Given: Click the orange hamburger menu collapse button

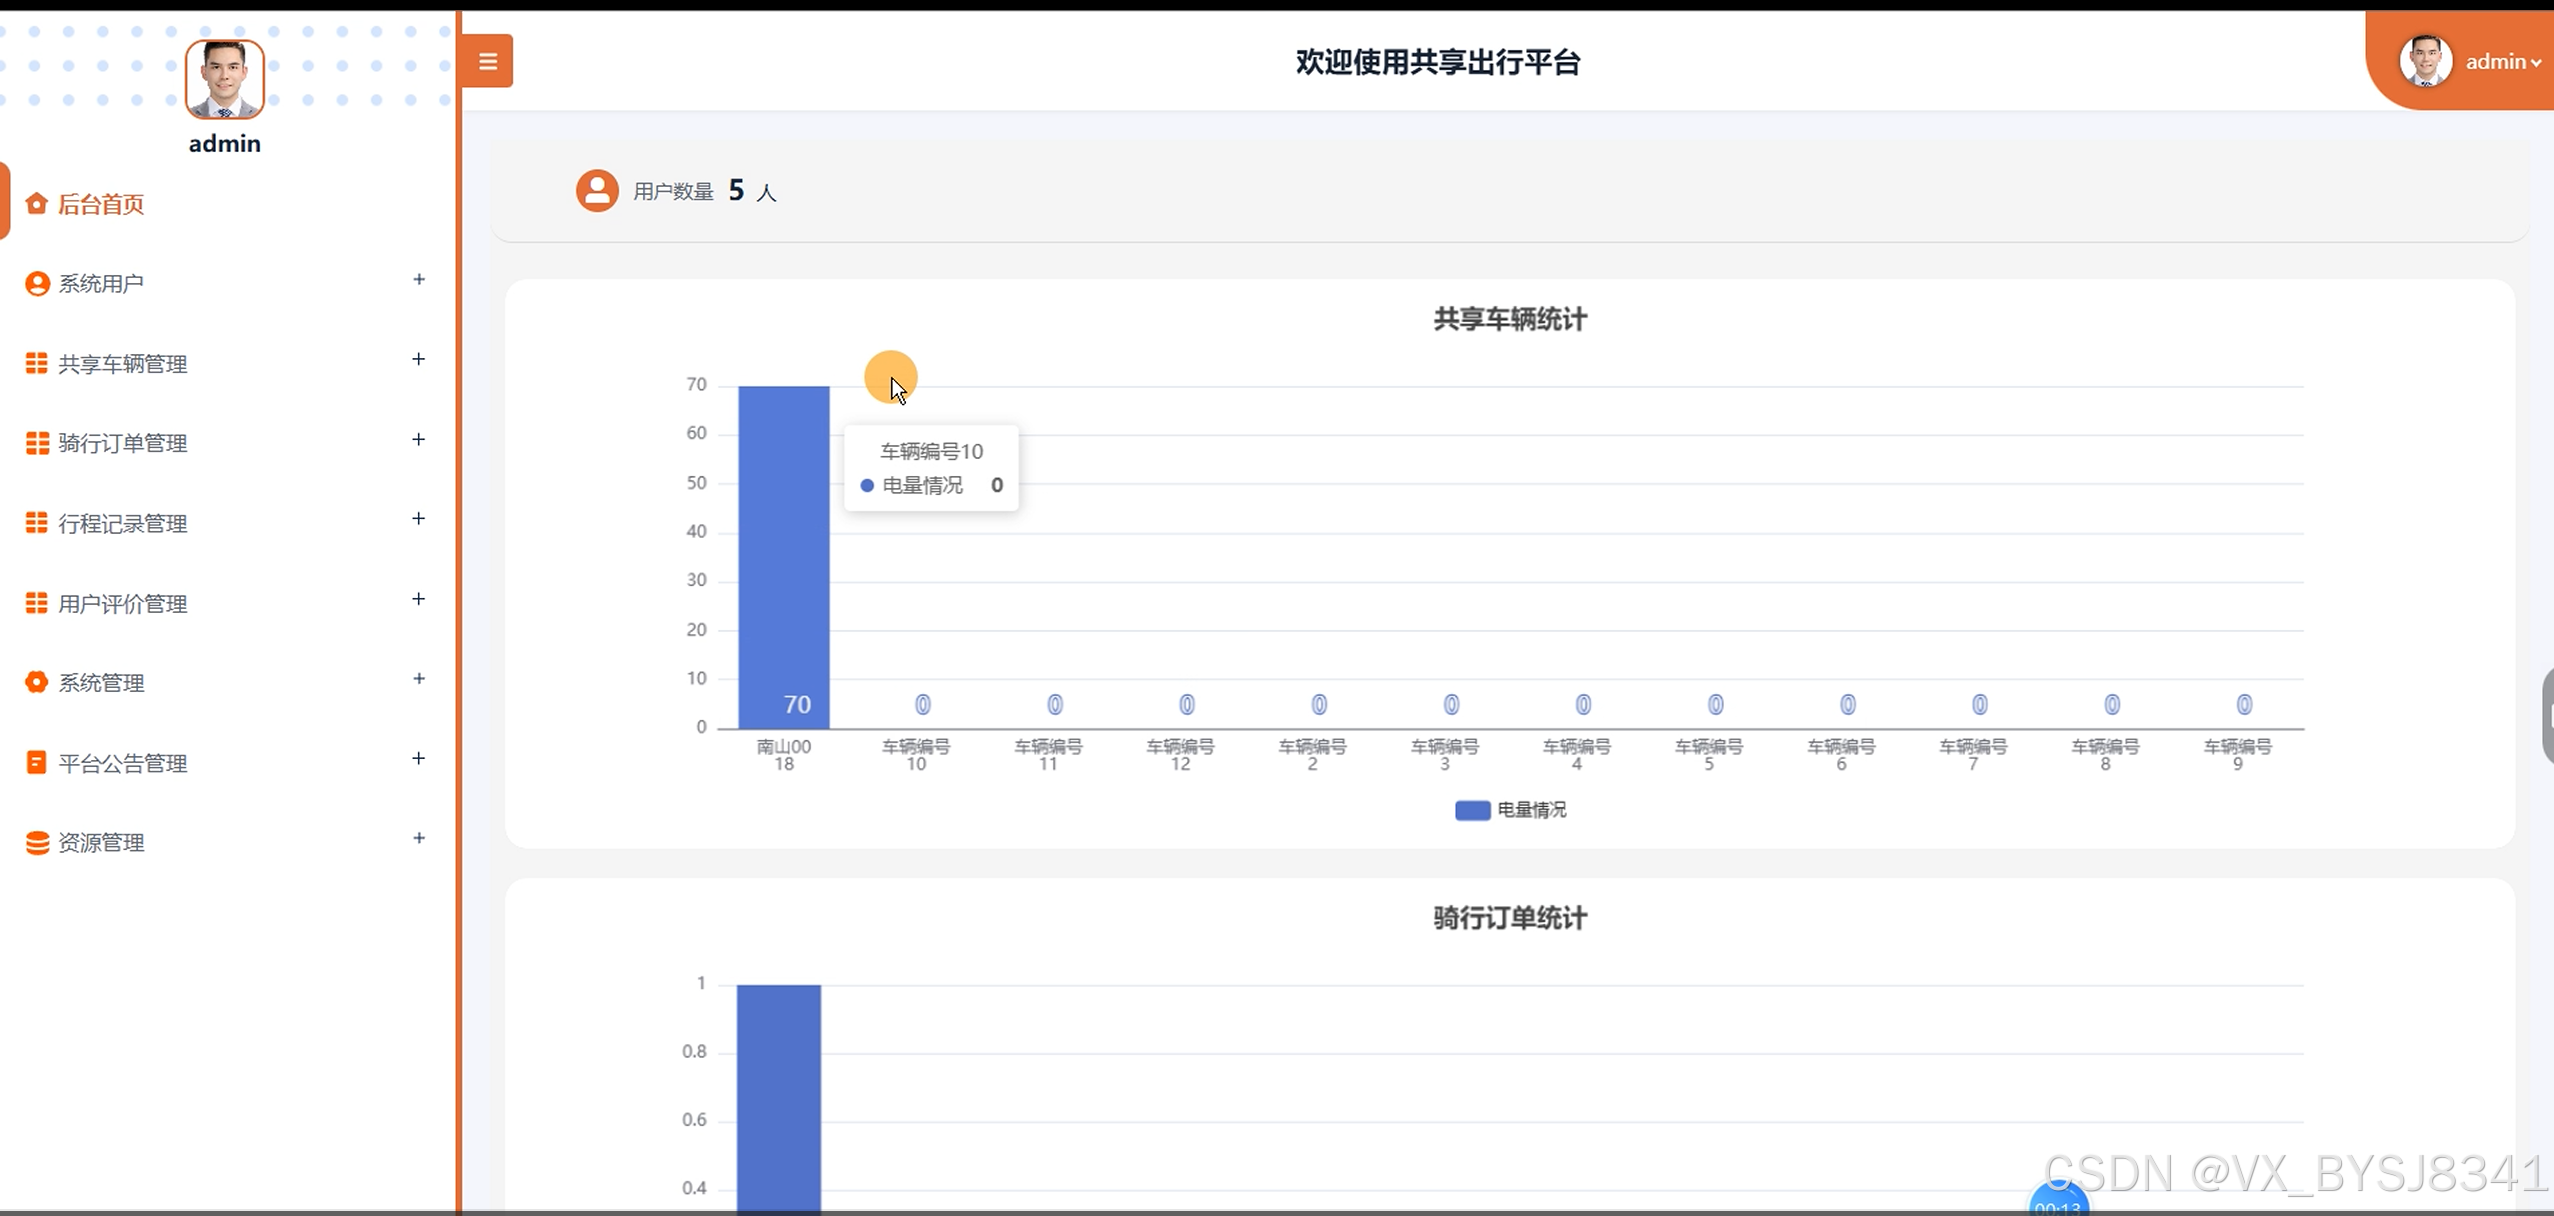Looking at the screenshot, I should click(487, 61).
